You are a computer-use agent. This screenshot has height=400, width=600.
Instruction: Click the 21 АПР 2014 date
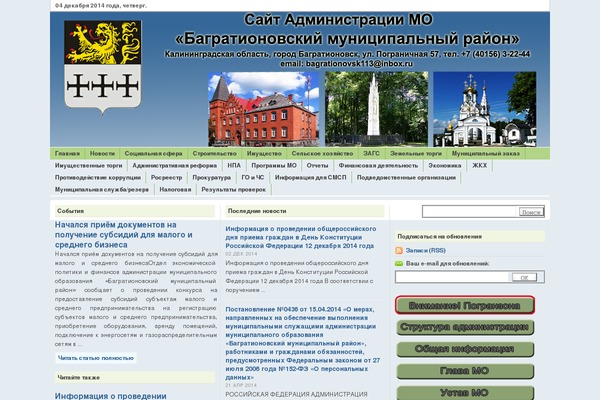[241, 385]
